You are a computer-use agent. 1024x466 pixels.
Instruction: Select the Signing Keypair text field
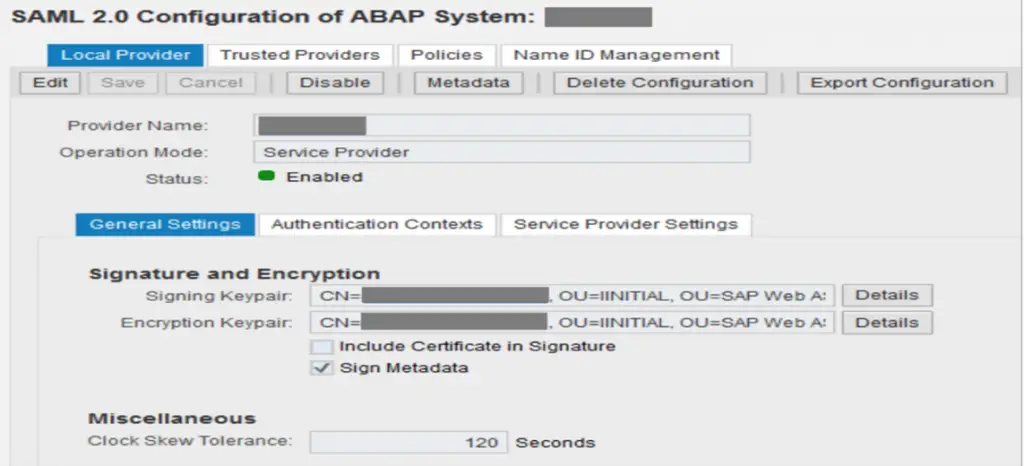point(572,296)
